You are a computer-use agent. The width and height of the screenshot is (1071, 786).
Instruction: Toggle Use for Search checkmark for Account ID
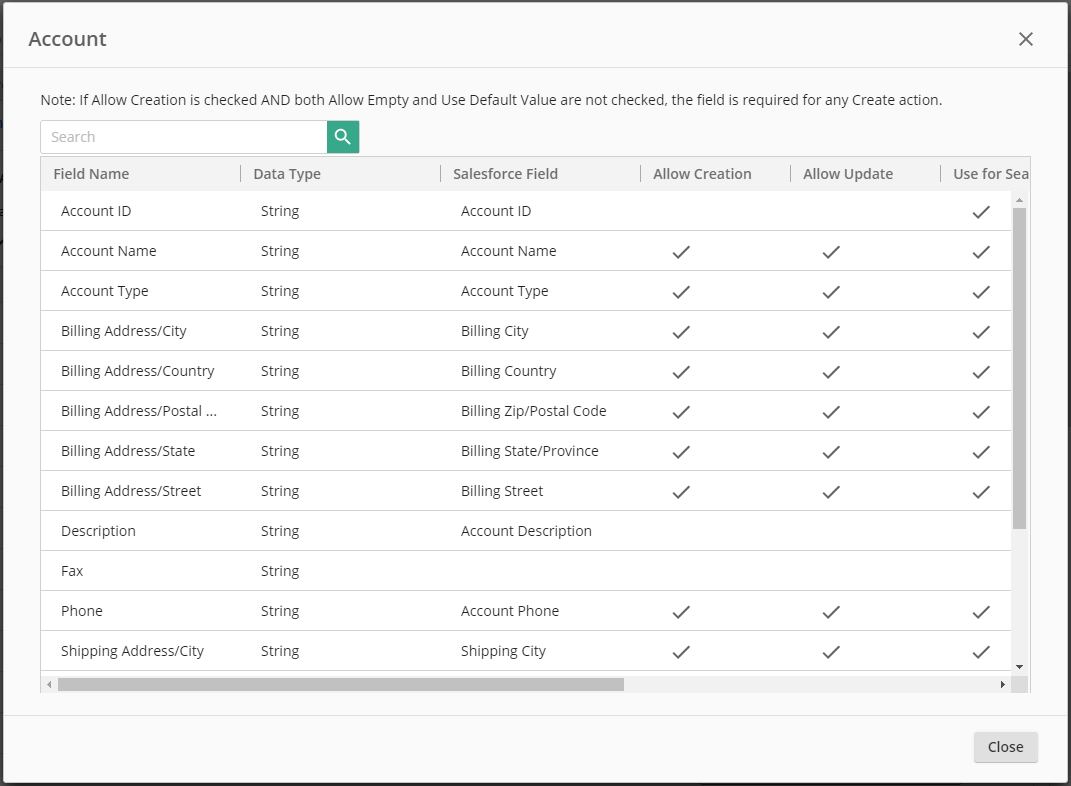(981, 212)
